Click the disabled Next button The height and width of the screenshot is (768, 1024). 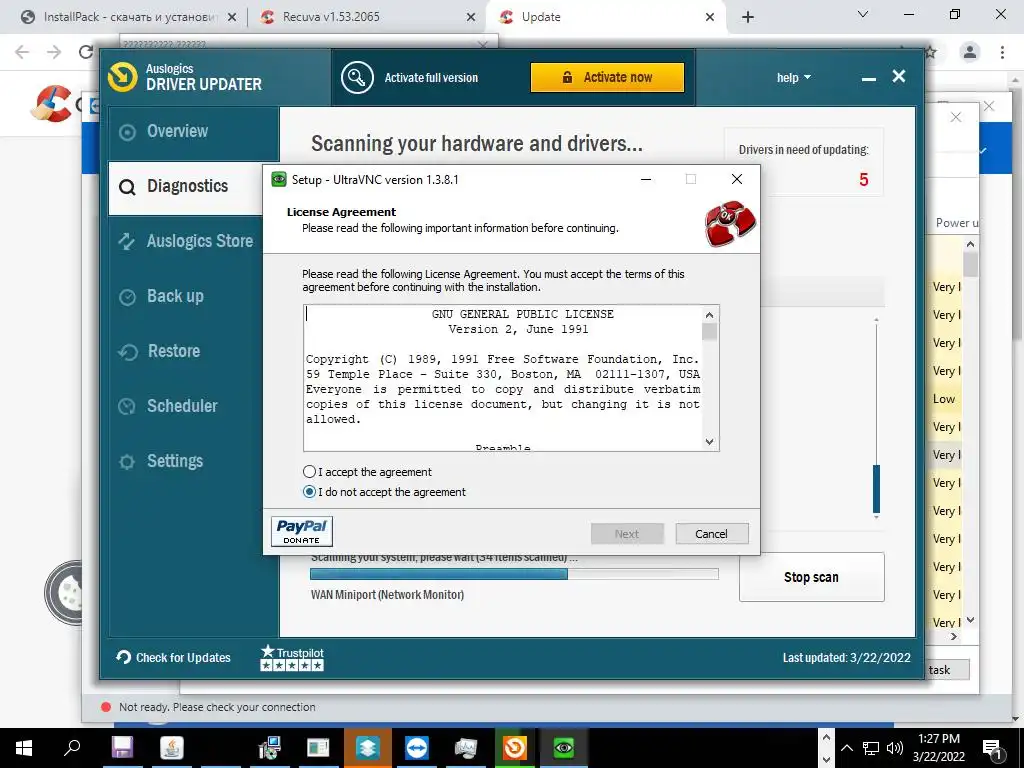click(627, 534)
